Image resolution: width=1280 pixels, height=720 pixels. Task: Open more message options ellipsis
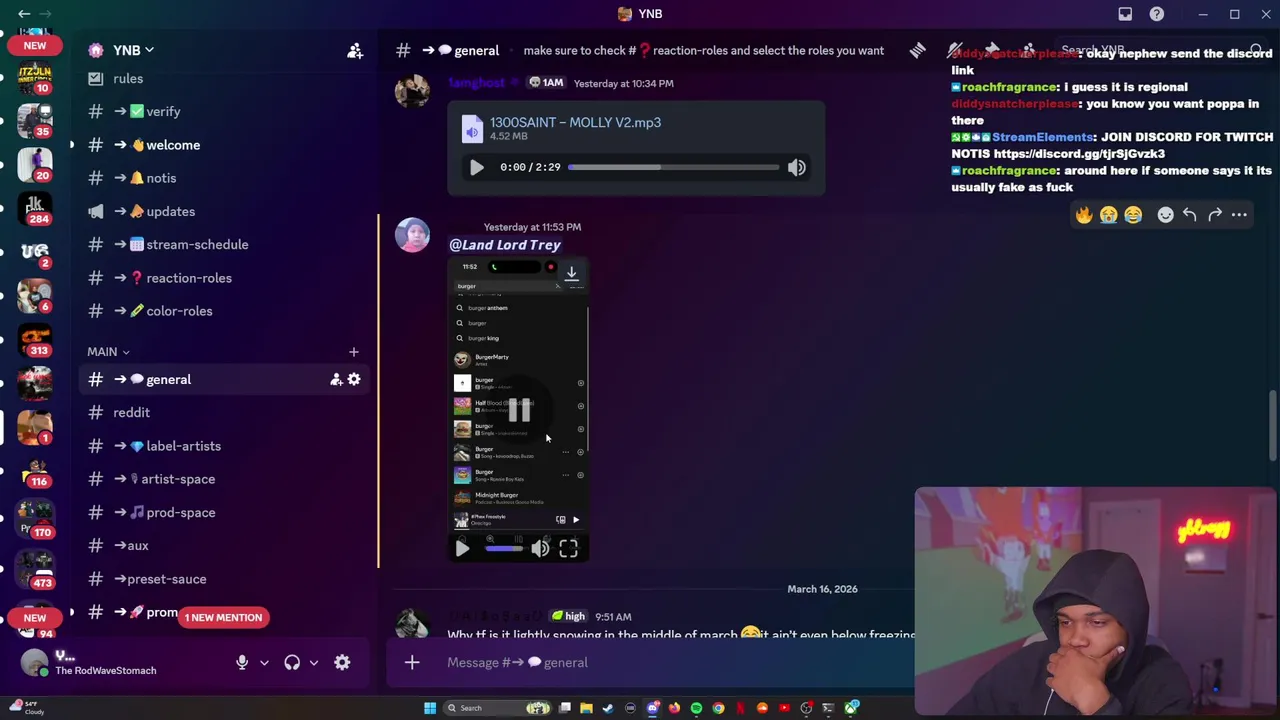pos(1239,214)
